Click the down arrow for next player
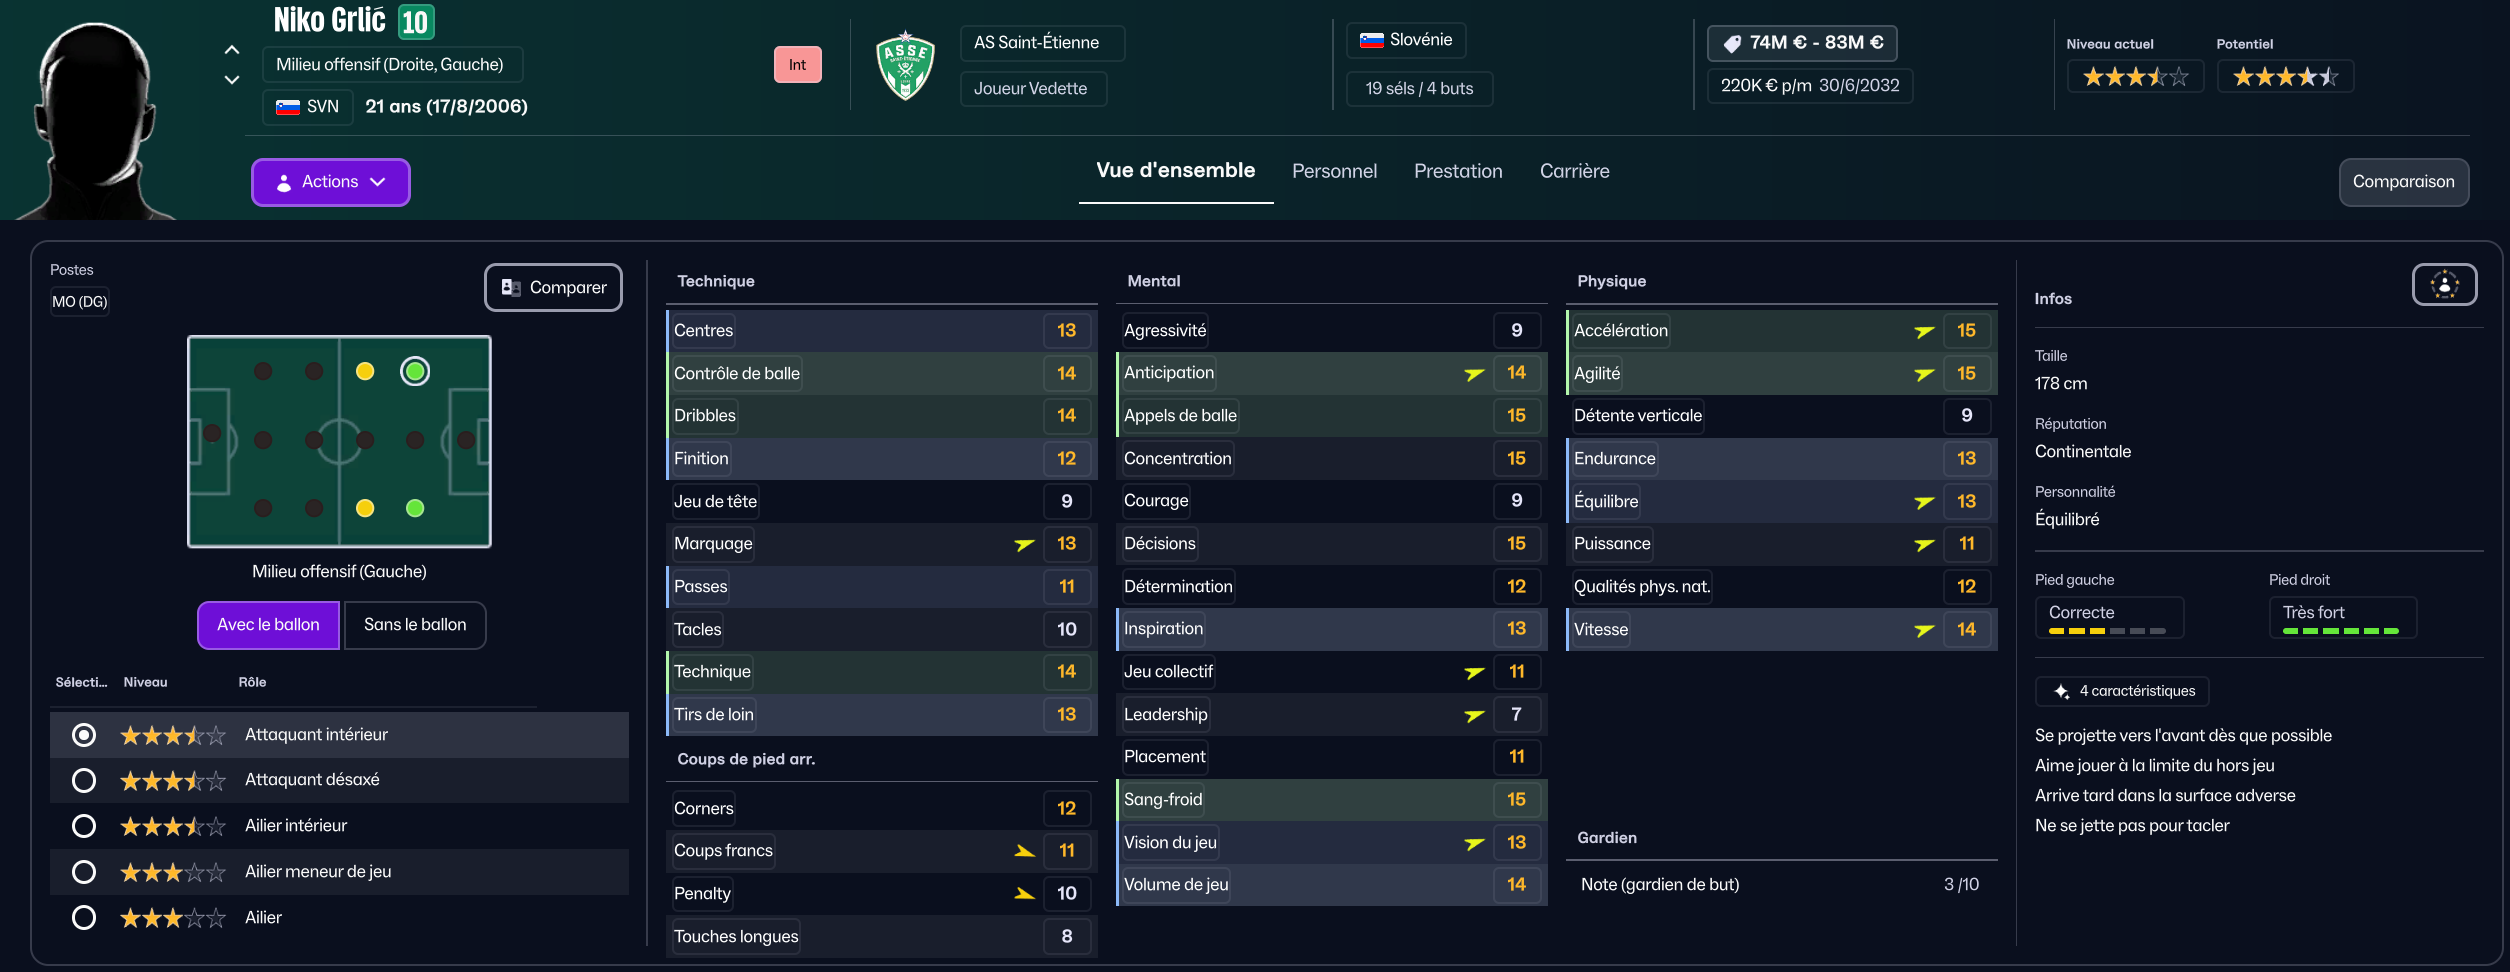This screenshot has width=2510, height=972. (x=232, y=80)
